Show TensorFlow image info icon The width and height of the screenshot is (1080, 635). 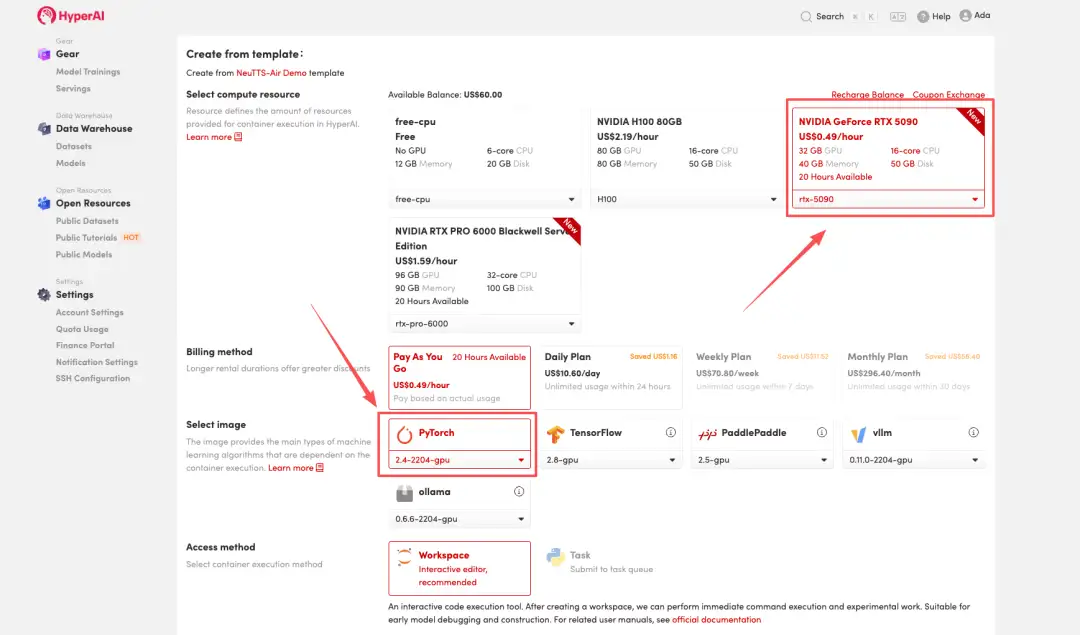pos(670,433)
